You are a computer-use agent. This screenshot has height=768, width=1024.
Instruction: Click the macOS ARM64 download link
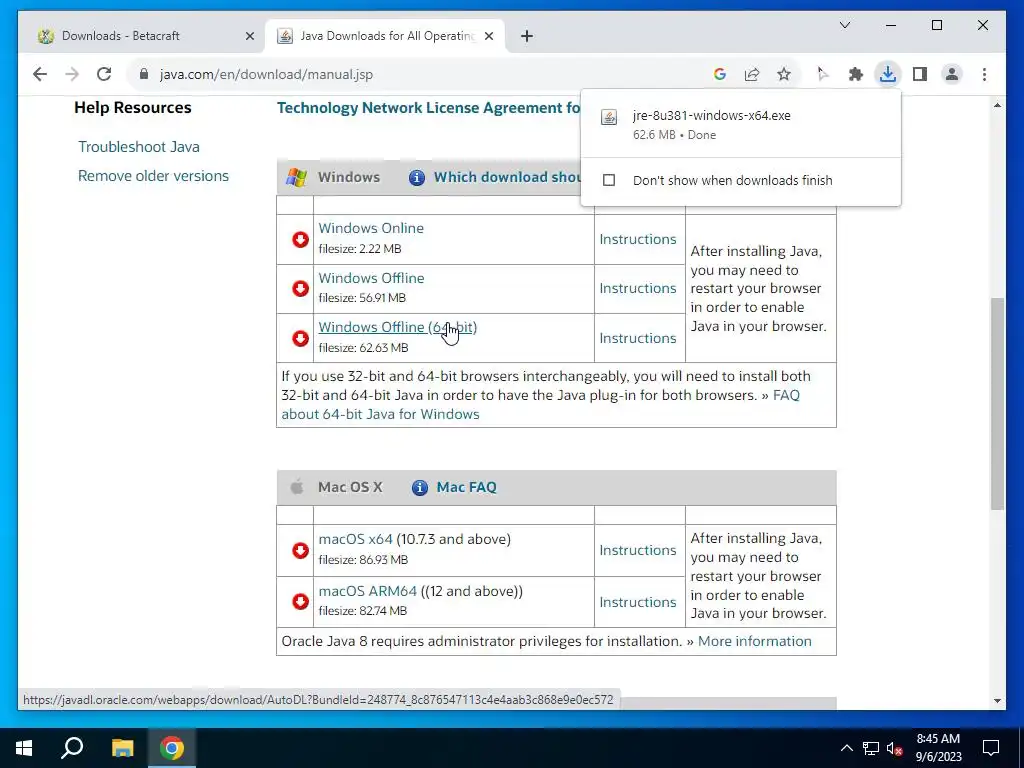(x=368, y=591)
